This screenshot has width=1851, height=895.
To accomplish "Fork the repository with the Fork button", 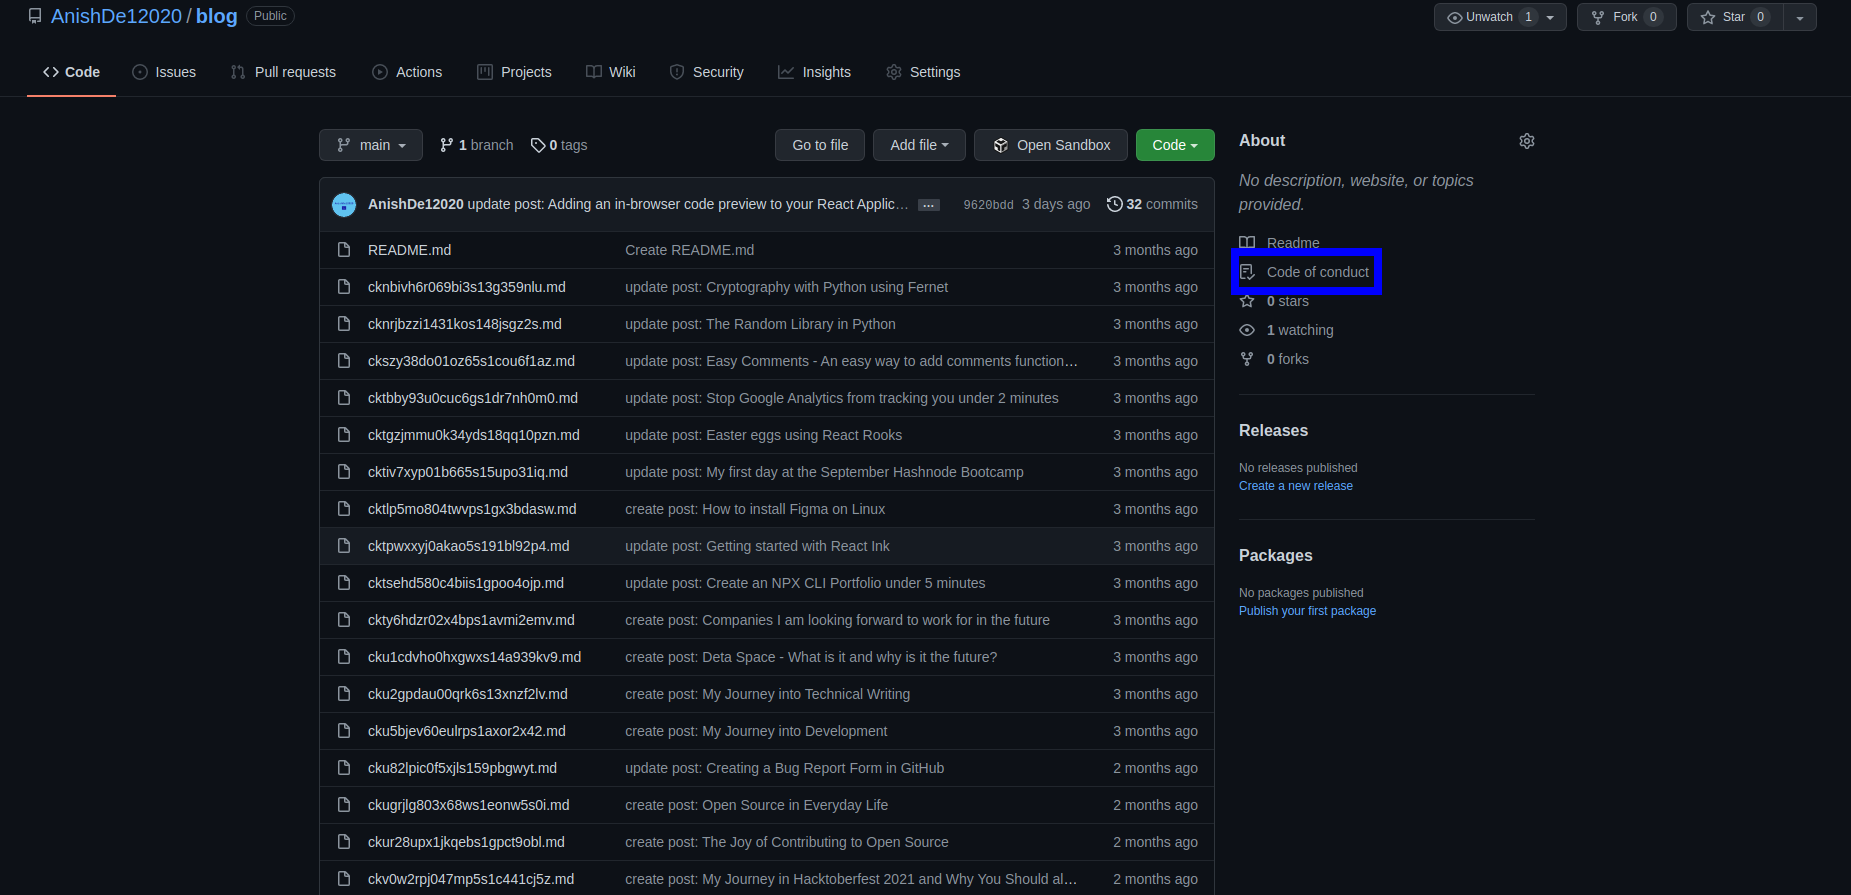I will 1626,17.
